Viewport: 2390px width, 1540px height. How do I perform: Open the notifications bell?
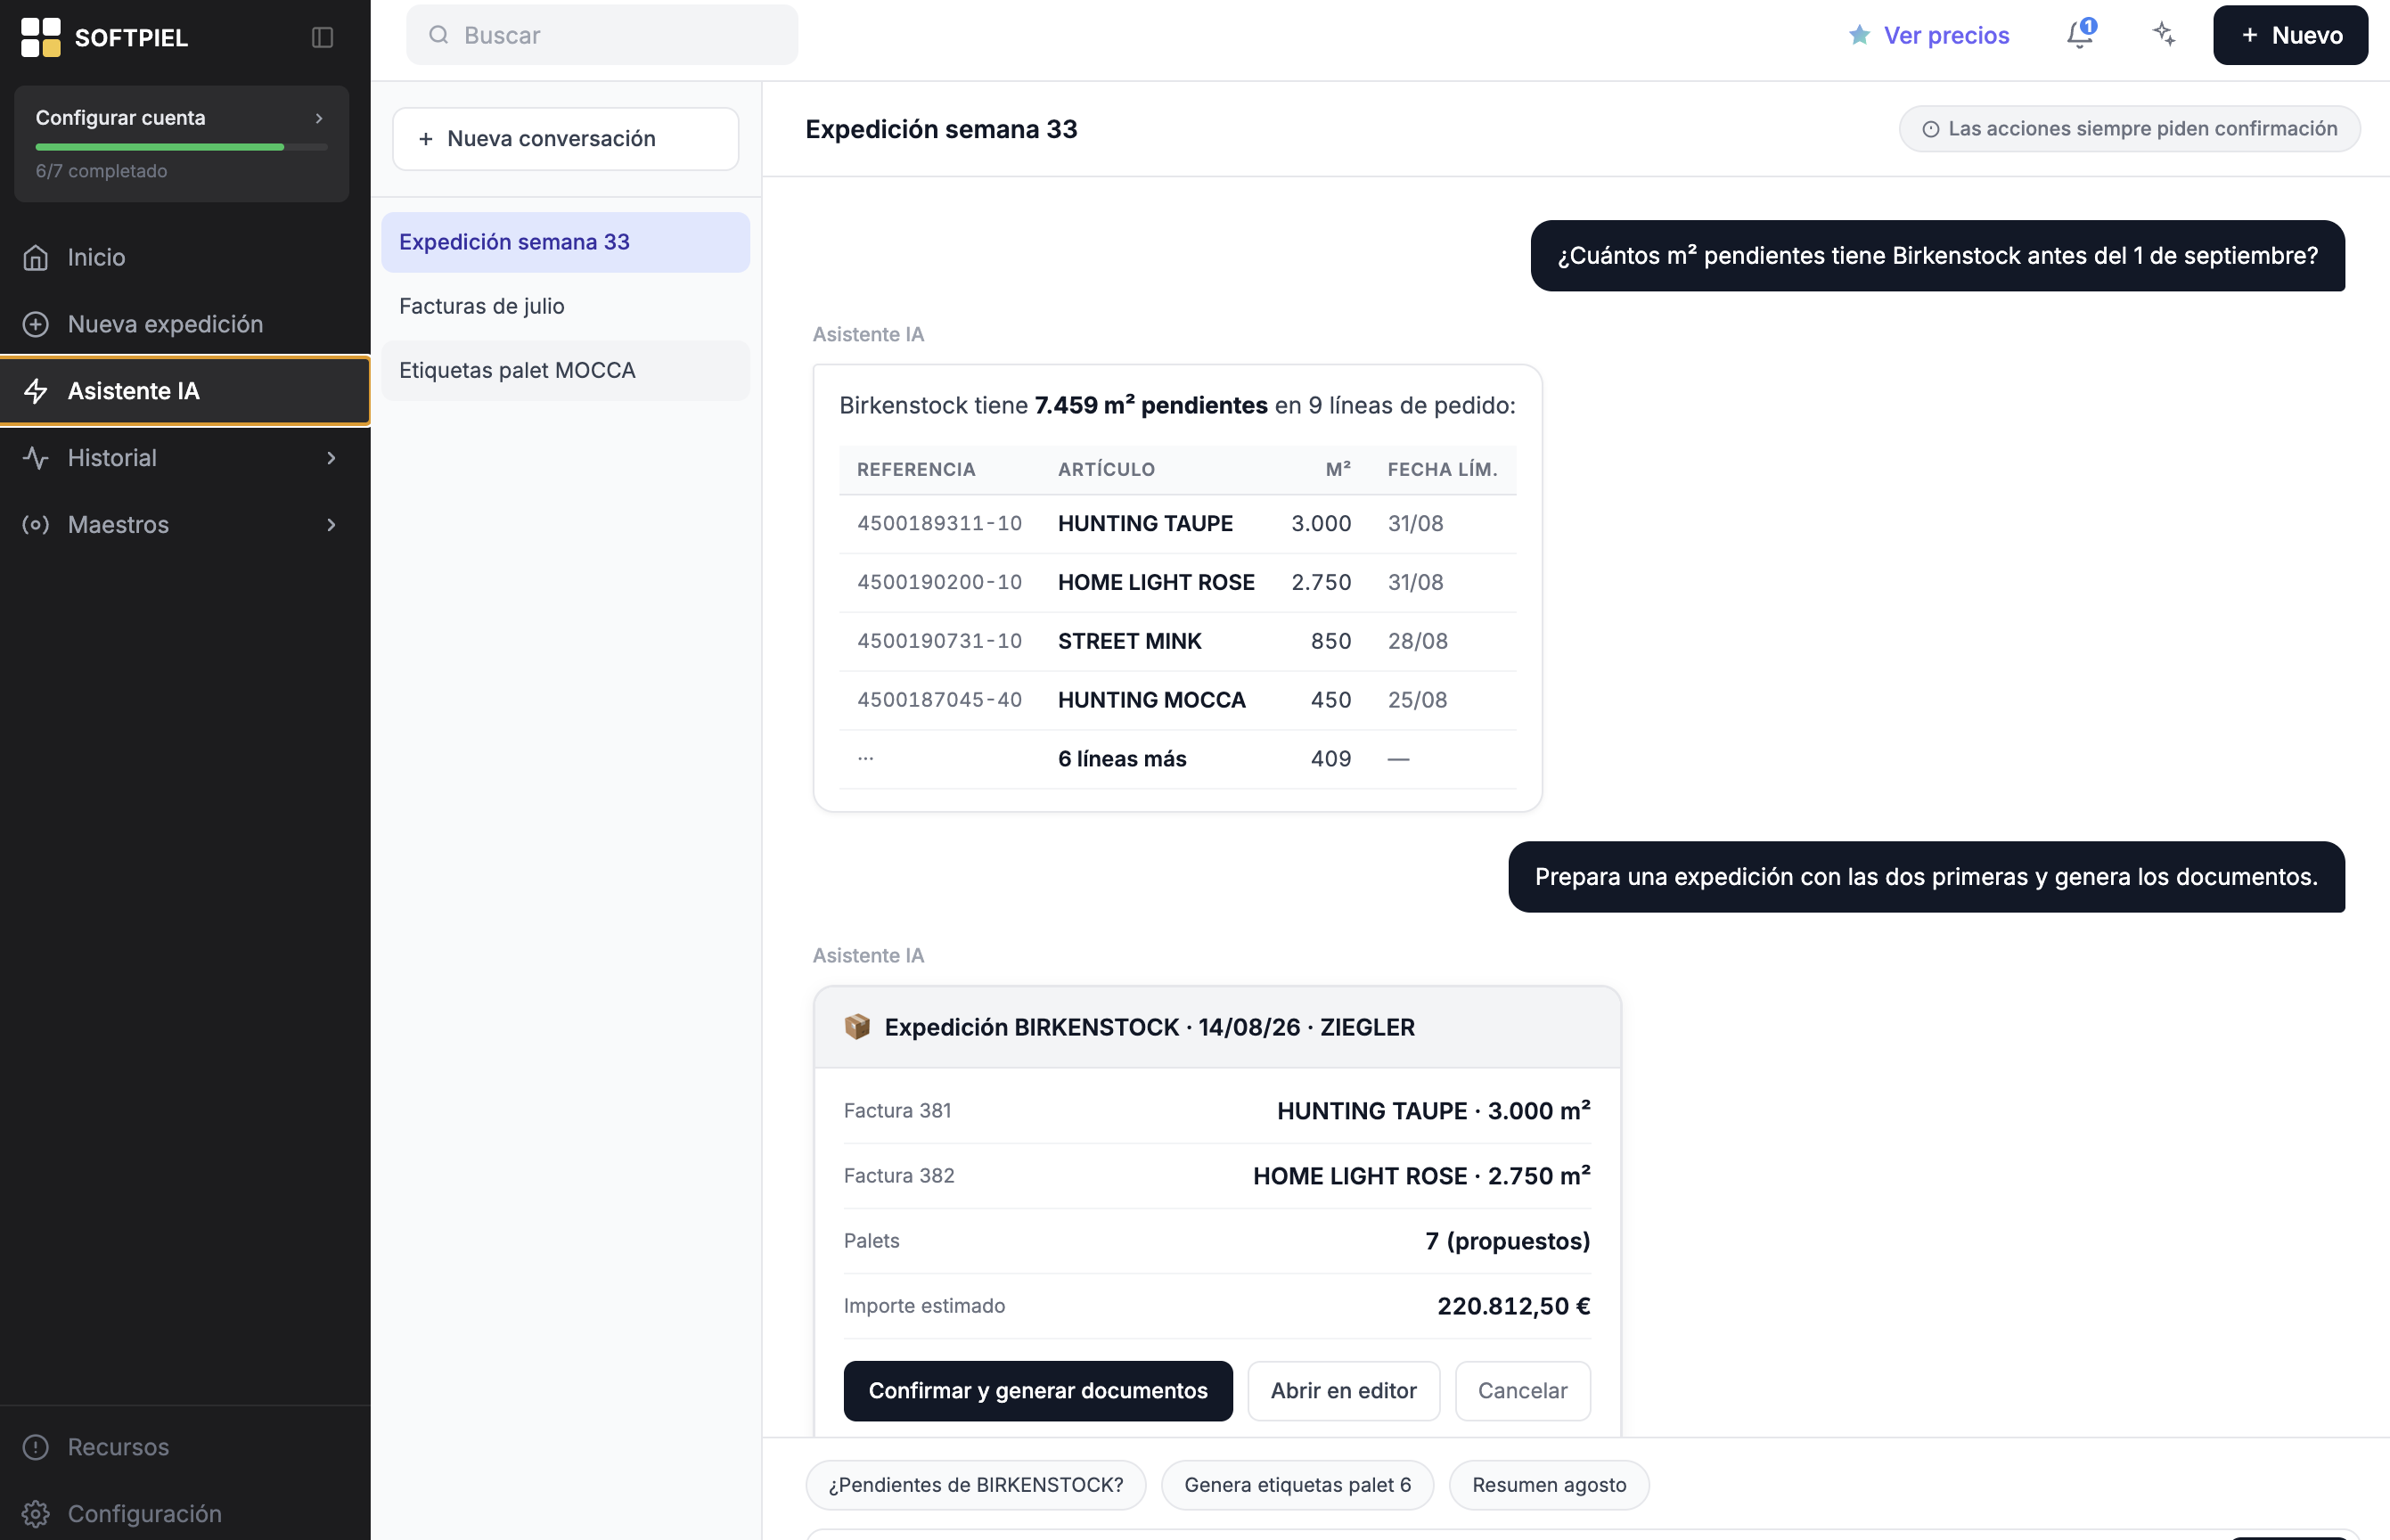pos(2080,35)
